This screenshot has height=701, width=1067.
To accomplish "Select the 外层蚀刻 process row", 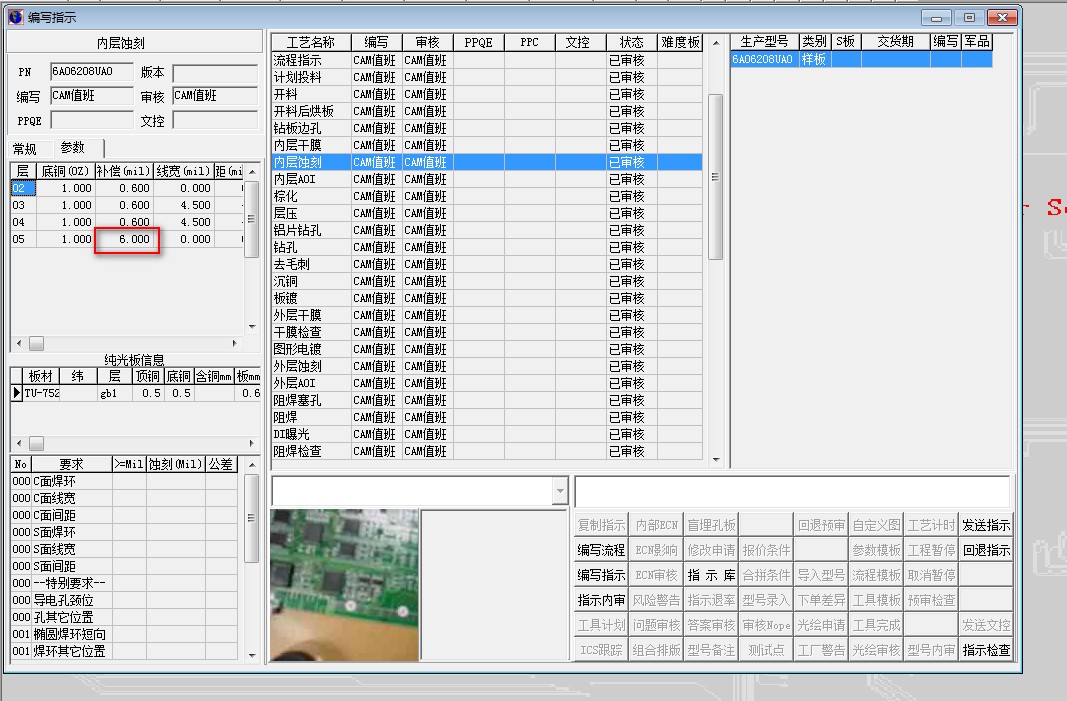I will (487, 366).
